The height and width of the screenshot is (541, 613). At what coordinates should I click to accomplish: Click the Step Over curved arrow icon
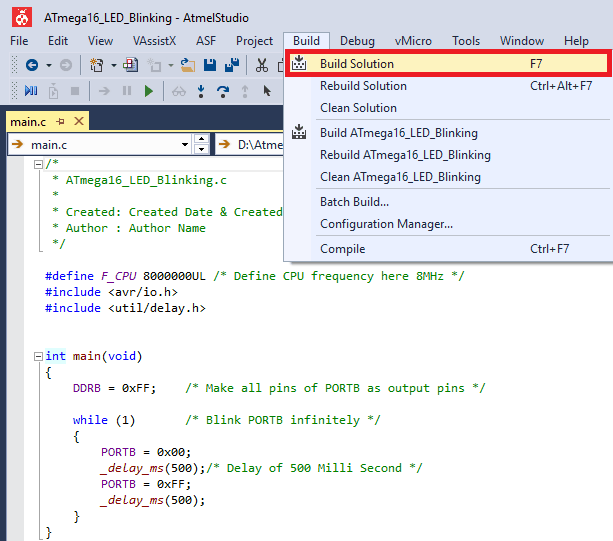coord(223,91)
